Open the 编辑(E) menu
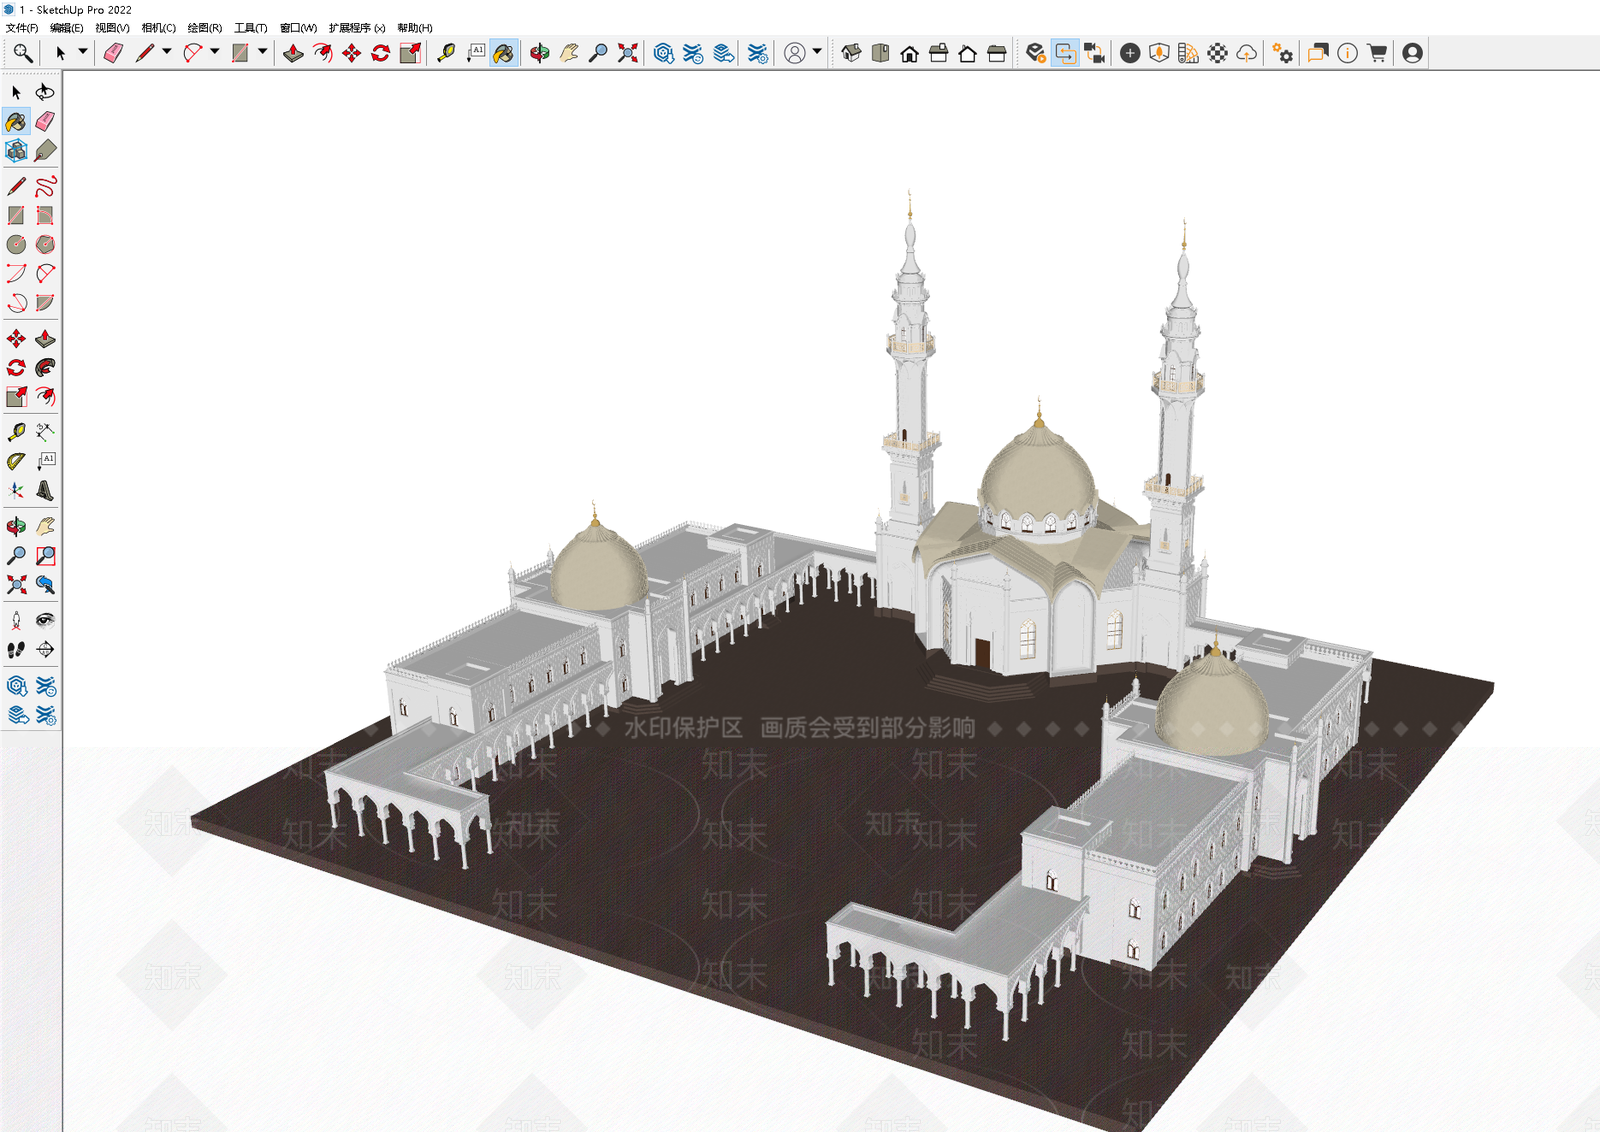 67,28
